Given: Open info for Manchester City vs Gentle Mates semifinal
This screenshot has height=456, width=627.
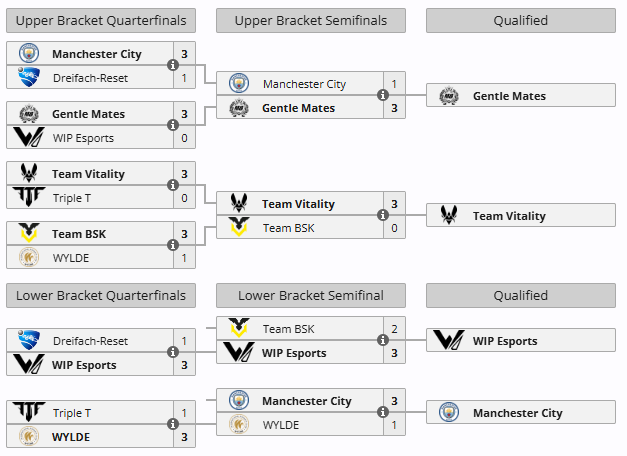Looking at the screenshot, I should click(x=383, y=96).
